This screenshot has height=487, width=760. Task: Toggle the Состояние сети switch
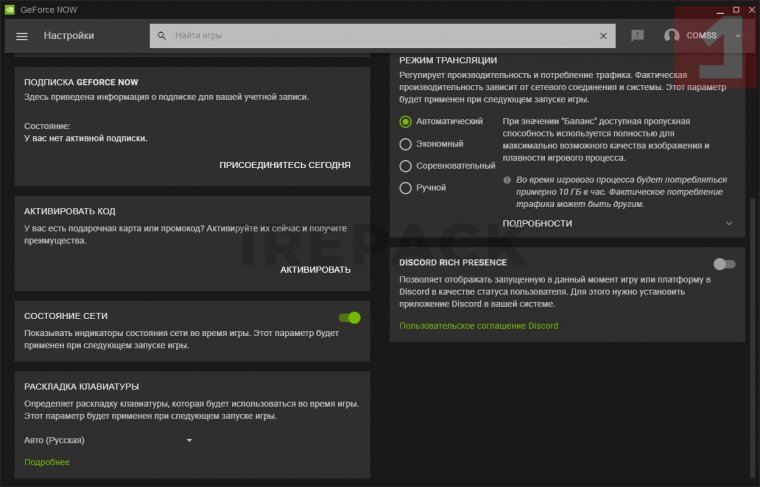pos(349,317)
